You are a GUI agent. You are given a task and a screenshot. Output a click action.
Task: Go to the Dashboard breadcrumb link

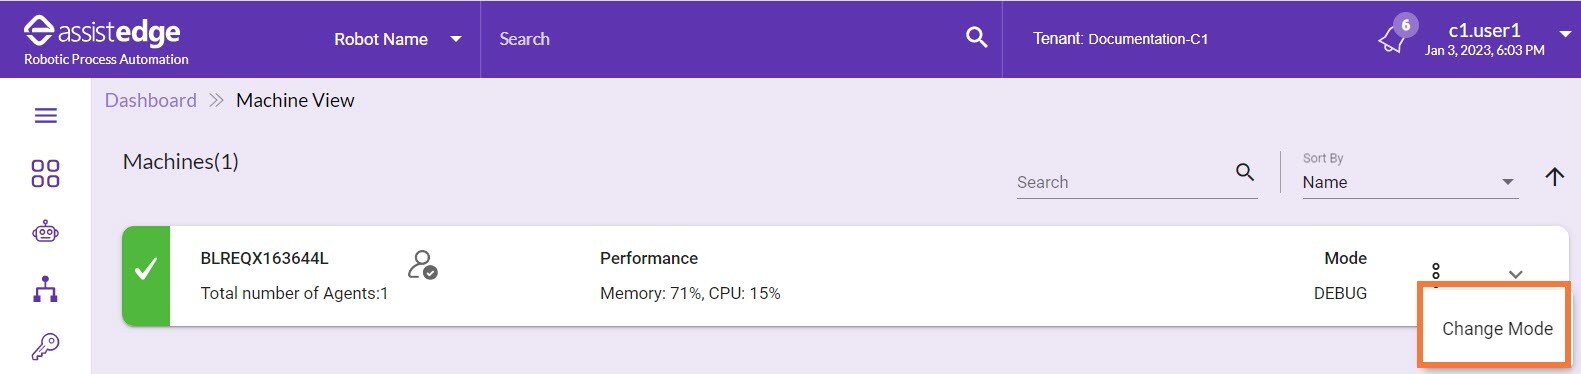click(151, 100)
